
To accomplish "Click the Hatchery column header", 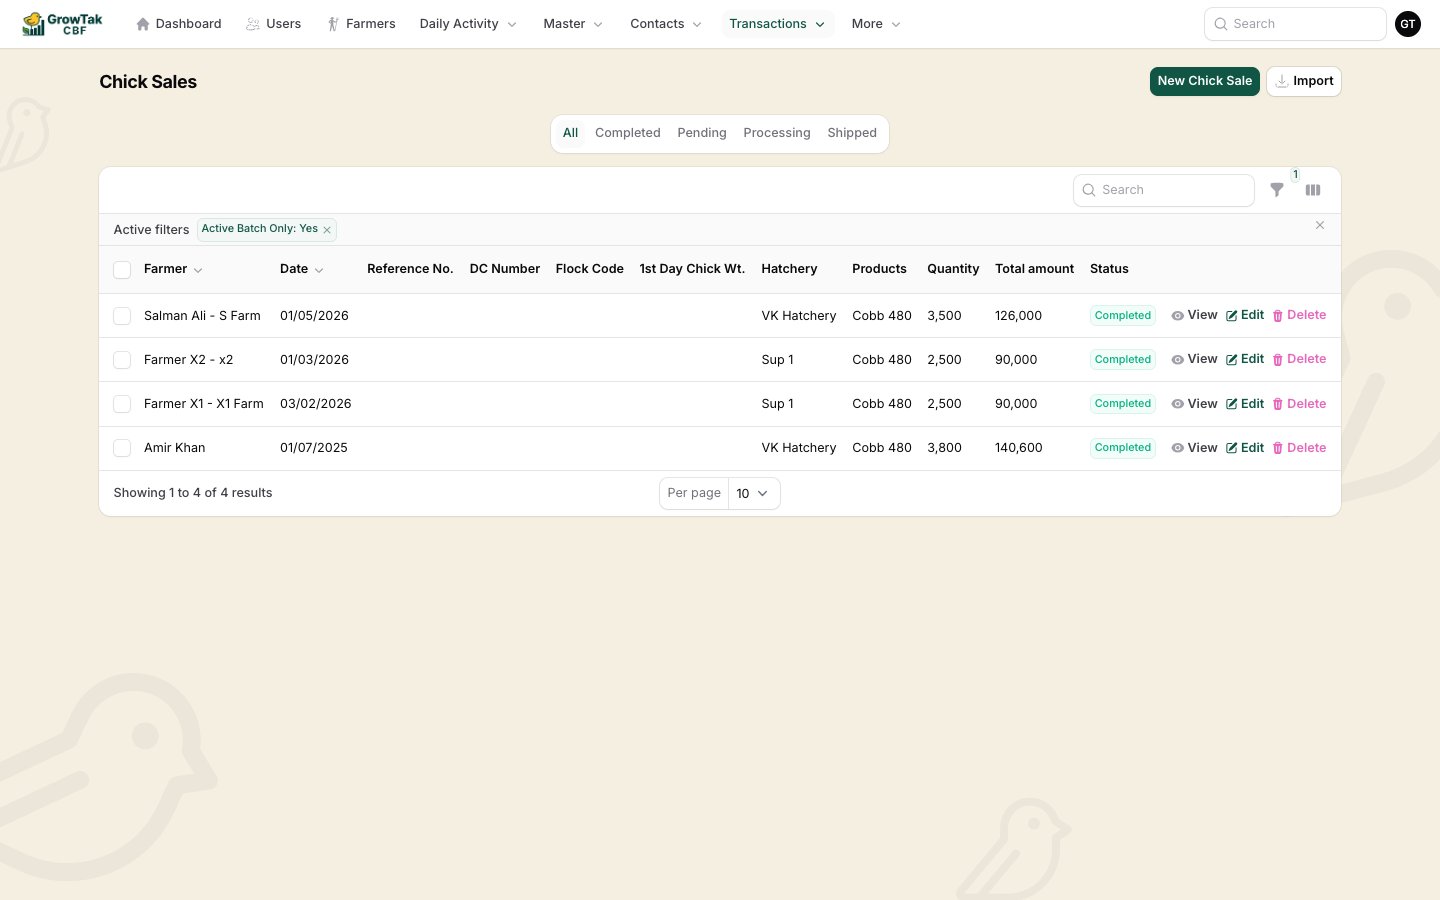I will [x=789, y=269].
